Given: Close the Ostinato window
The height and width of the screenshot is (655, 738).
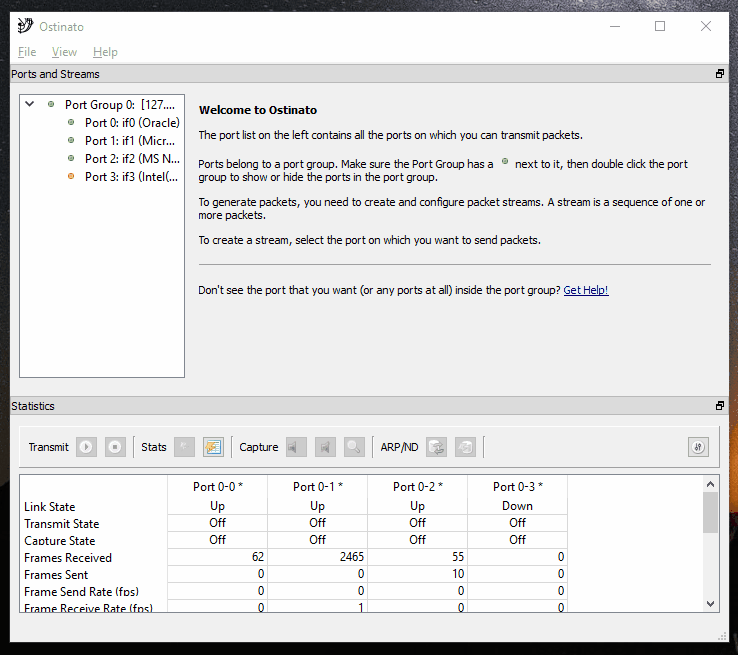Looking at the screenshot, I should pos(706,26).
